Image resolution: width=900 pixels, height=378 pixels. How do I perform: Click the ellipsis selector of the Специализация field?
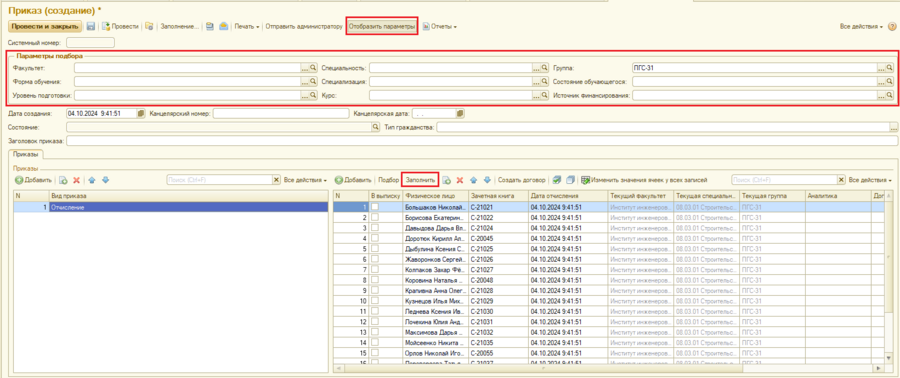[536, 81]
